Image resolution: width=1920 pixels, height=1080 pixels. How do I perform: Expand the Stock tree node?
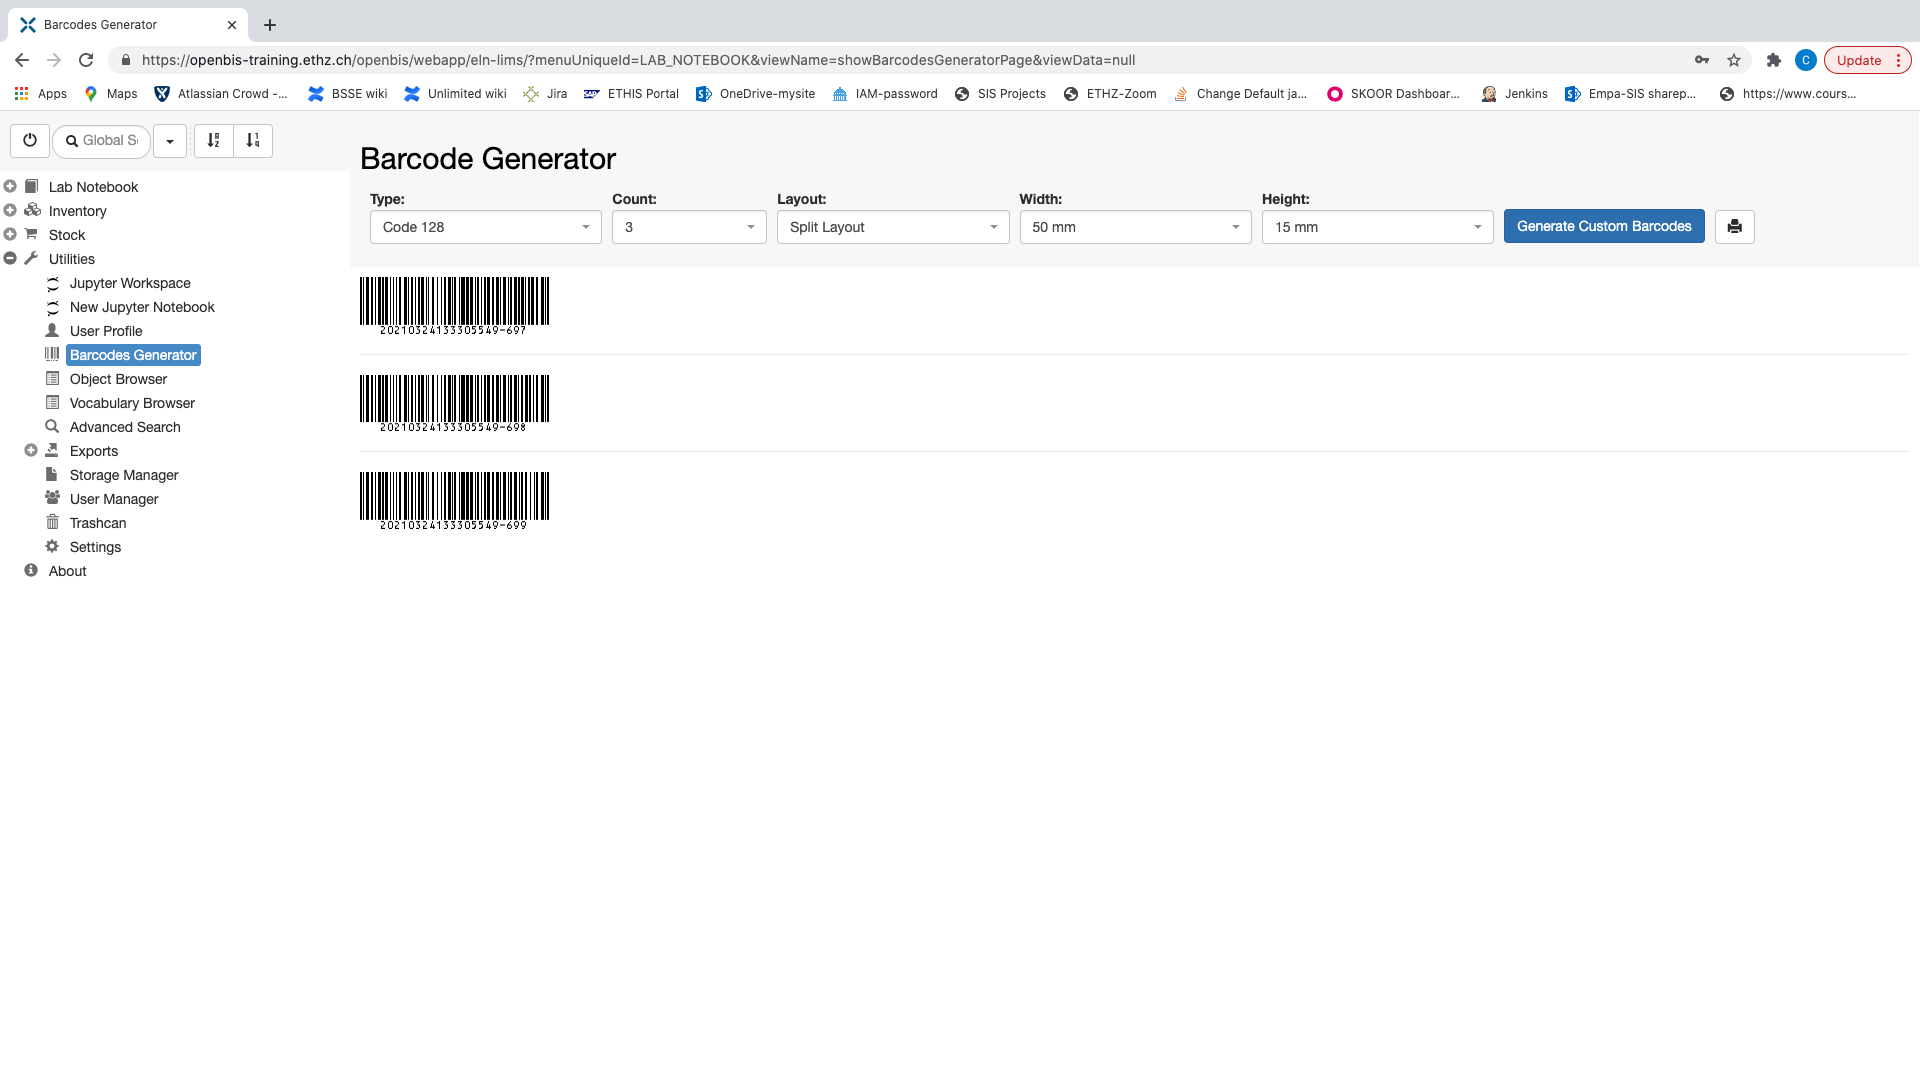pos(10,234)
